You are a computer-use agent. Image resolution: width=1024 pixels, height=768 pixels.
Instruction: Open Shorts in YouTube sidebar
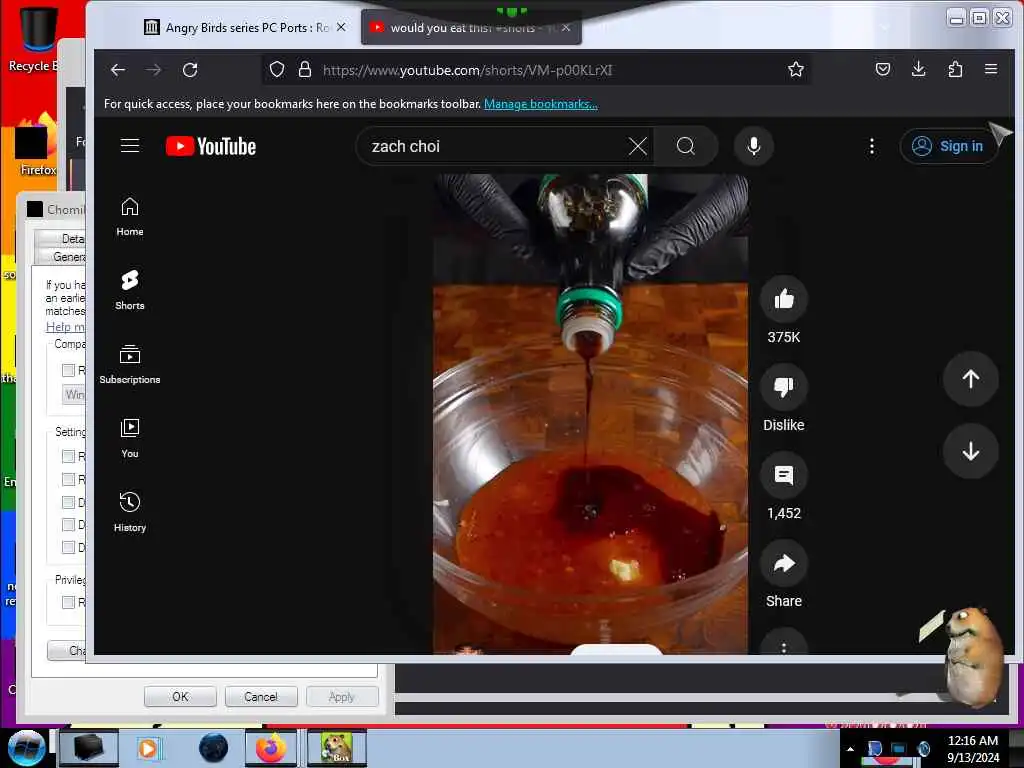(x=130, y=291)
